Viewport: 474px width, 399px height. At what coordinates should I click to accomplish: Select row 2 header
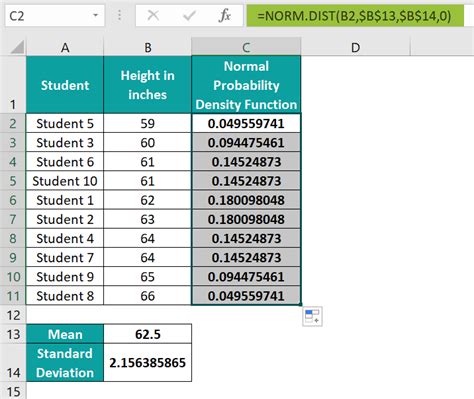[13, 123]
